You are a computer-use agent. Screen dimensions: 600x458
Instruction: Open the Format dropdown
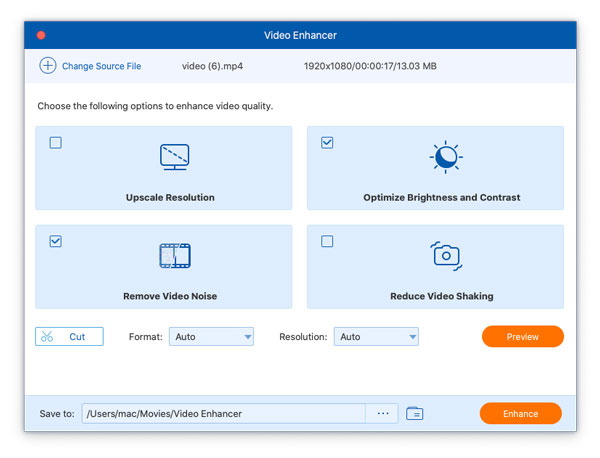[x=211, y=337]
